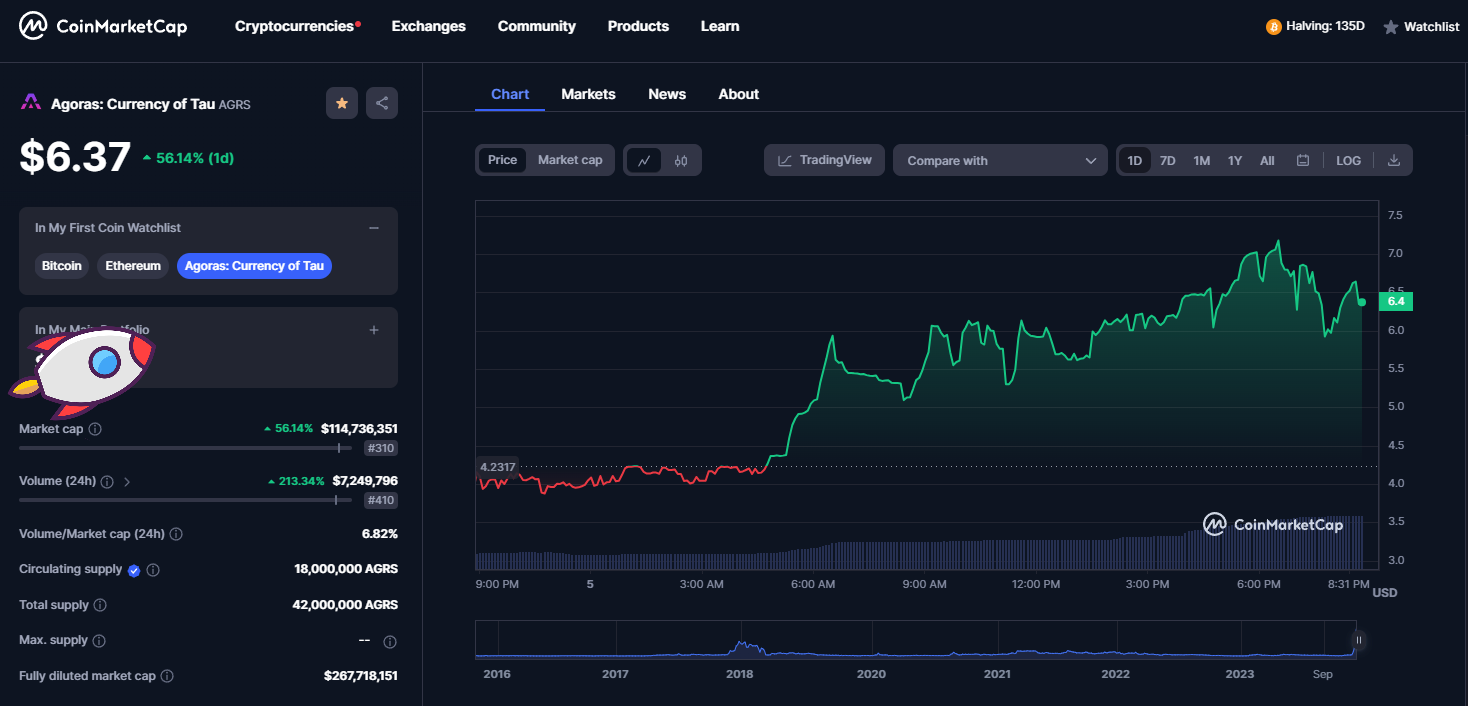The width and height of the screenshot is (1468, 706).
Task: Select the 1M time range
Action: (x=1201, y=160)
